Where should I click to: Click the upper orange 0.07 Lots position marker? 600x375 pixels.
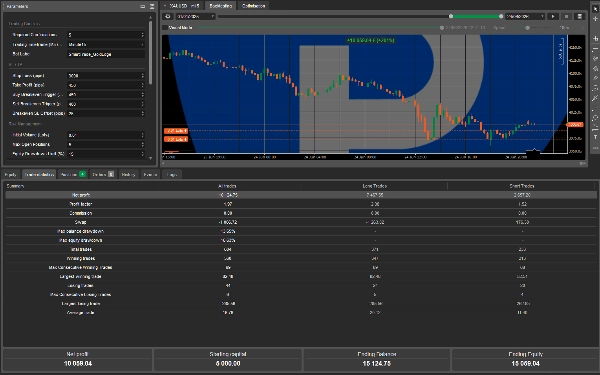pos(176,131)
